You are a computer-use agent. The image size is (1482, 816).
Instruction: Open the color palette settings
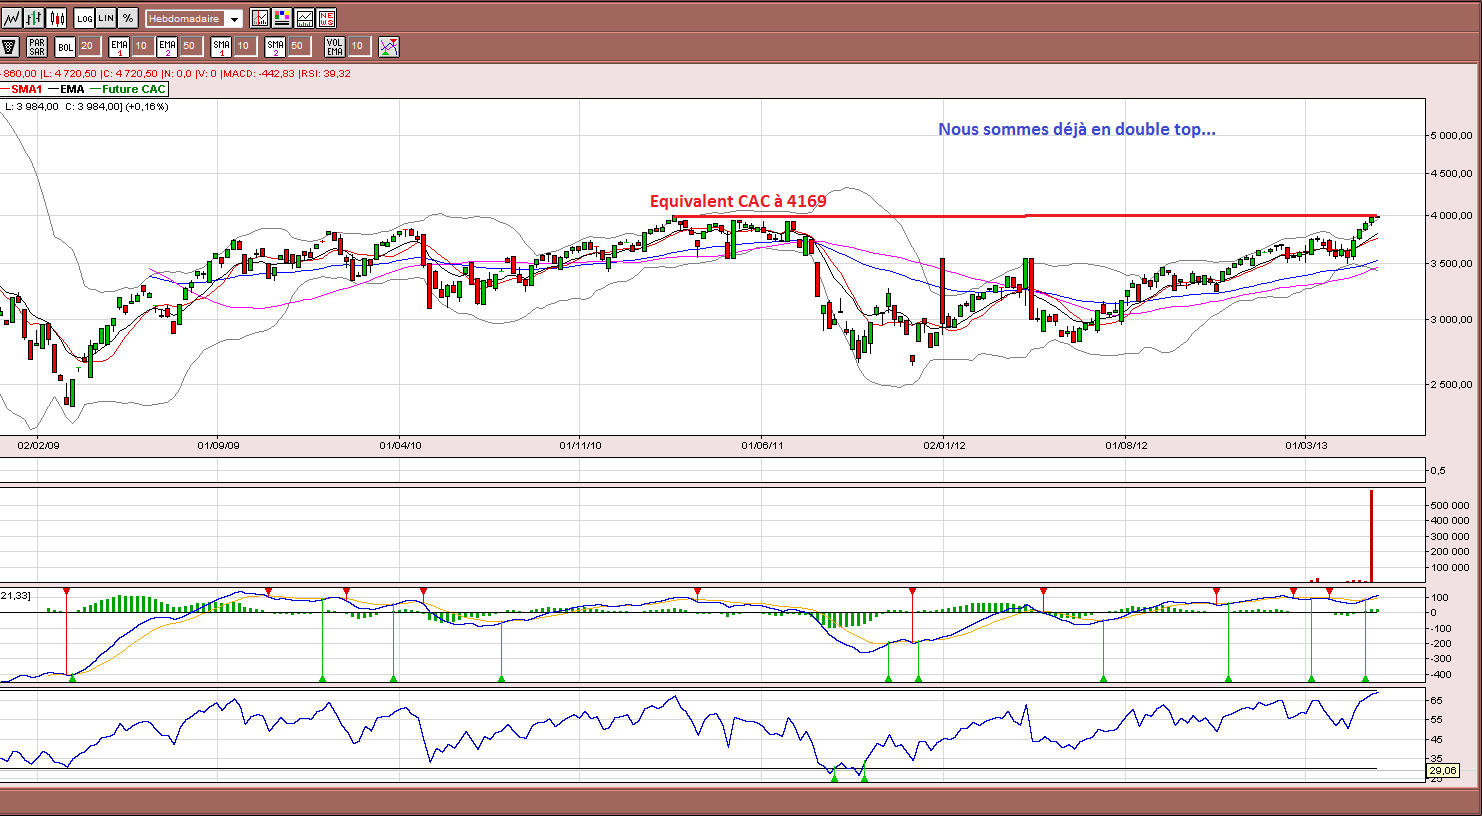(282, 18)
